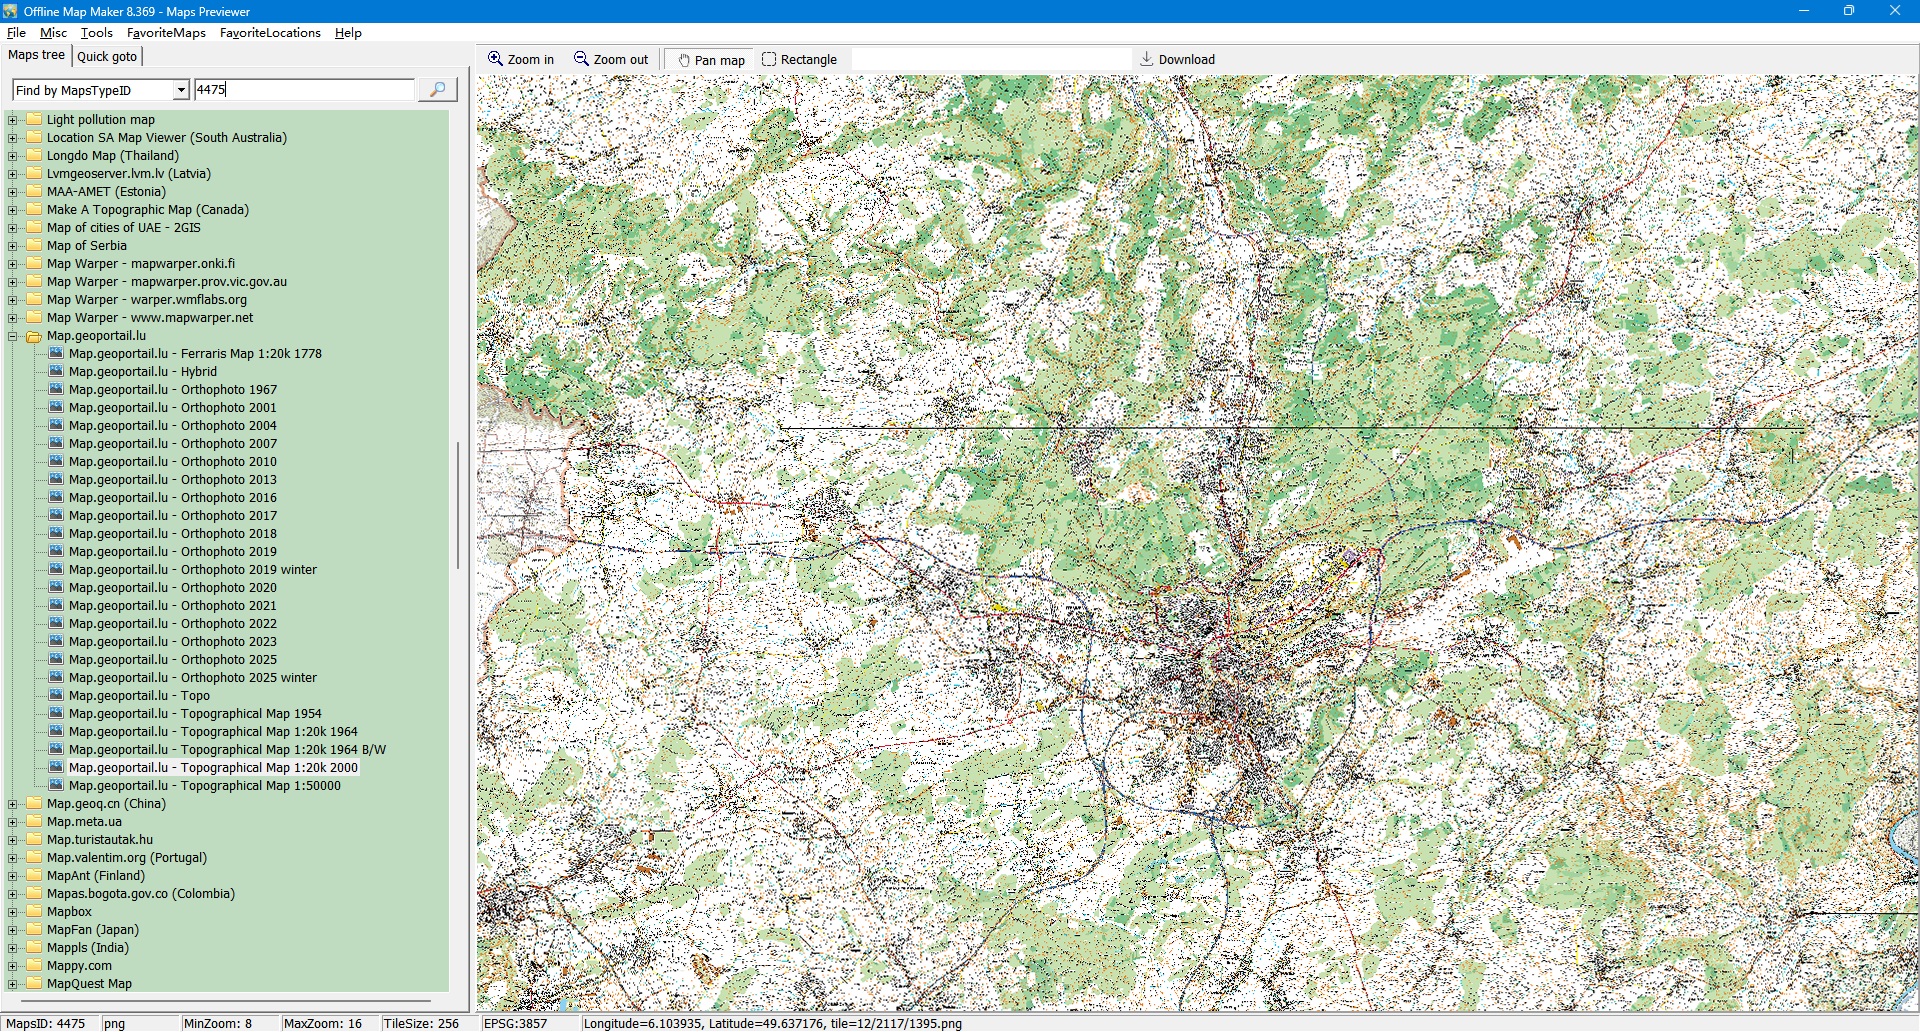This screenshot has width=1920, height=1032.
Task: Click the map icon for Orthophoto 1967
Action: coord(57,390)
